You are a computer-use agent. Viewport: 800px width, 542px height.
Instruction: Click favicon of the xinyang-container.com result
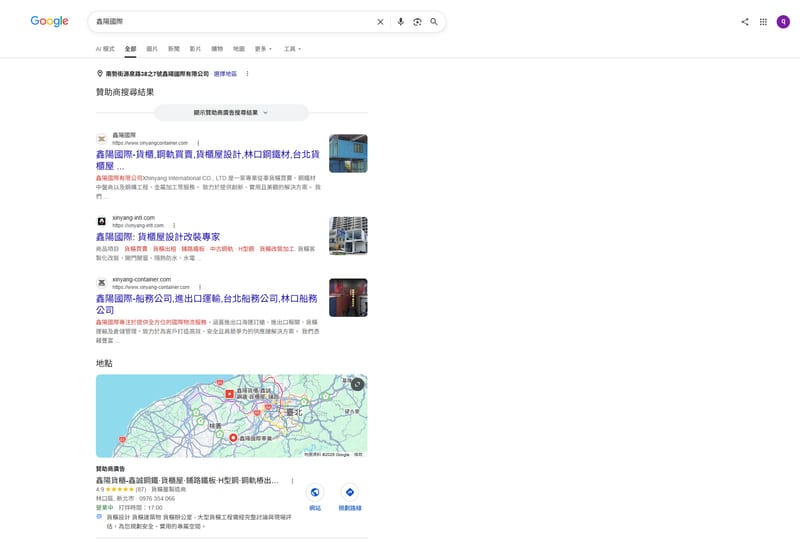(x=102, y=283)
